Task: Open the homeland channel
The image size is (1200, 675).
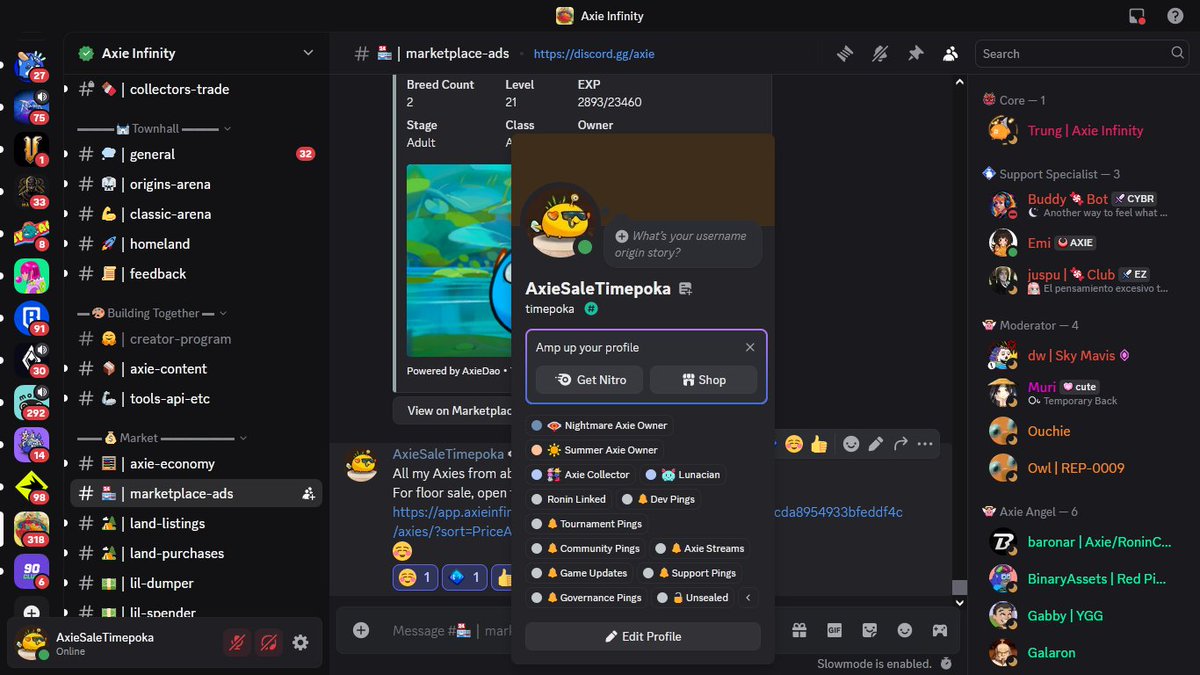Action: pyautogui.click(x=196, y=244)
